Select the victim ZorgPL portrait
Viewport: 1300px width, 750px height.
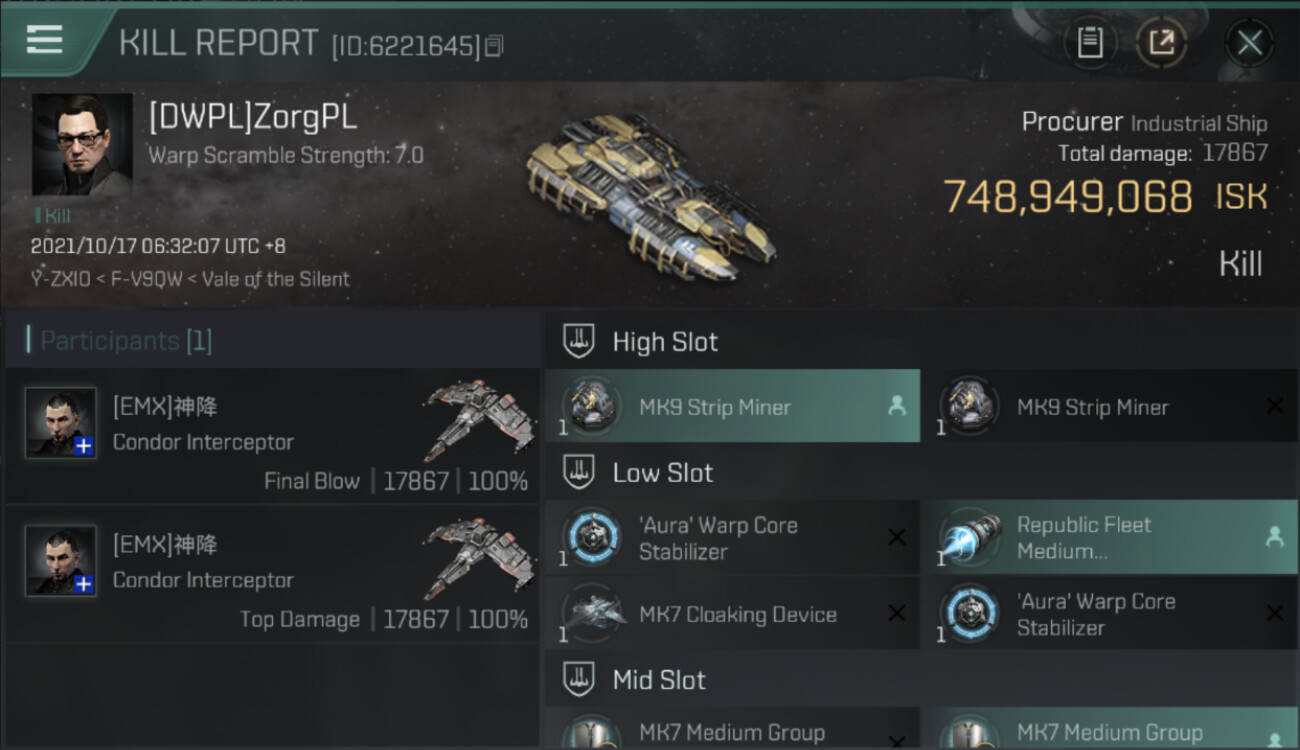pyautogui.click(x=82, y=144)
